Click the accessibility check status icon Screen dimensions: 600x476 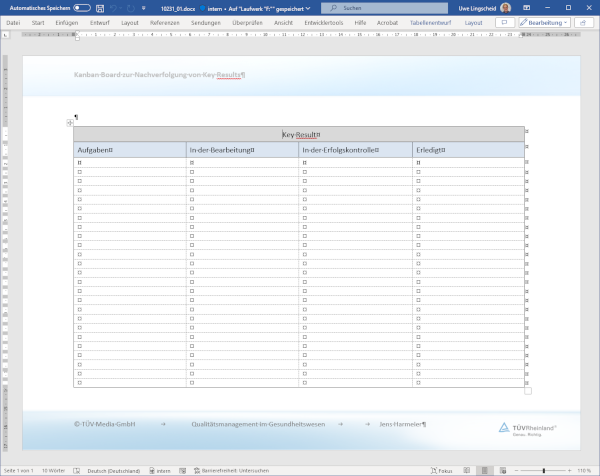[x=196, y=470]
